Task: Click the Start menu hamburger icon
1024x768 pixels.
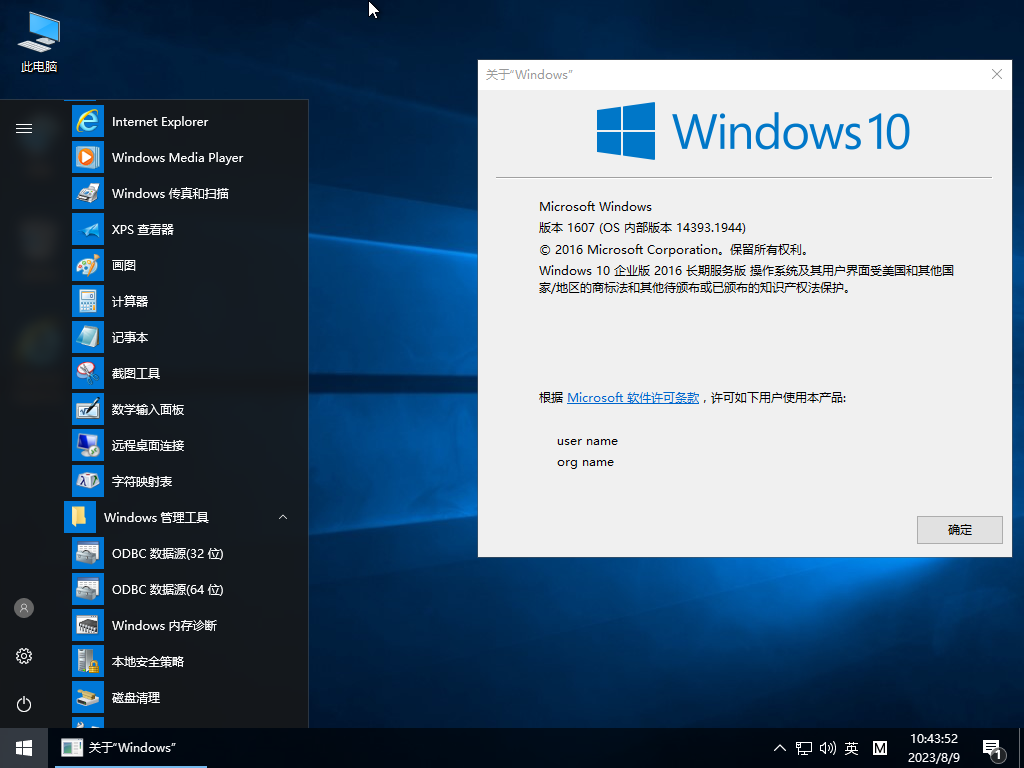Action: pos(24,128)
